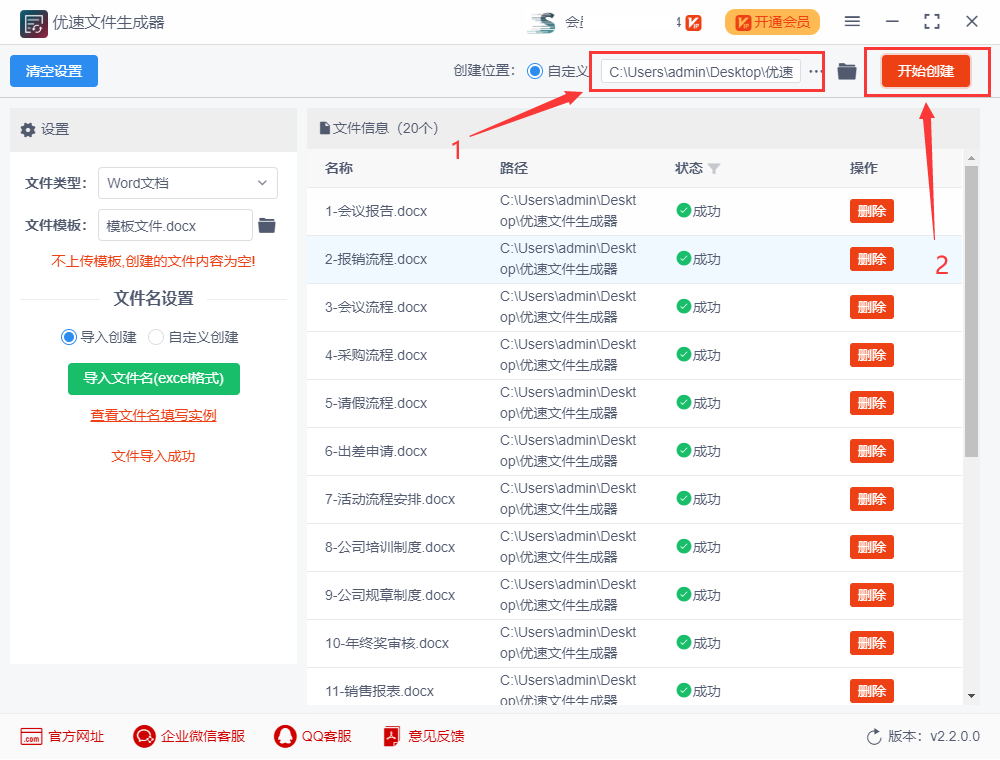The image size is (1000, 760).
Task: Click the file list vertical scrollbar thumb
Action: tap(971, 311)
